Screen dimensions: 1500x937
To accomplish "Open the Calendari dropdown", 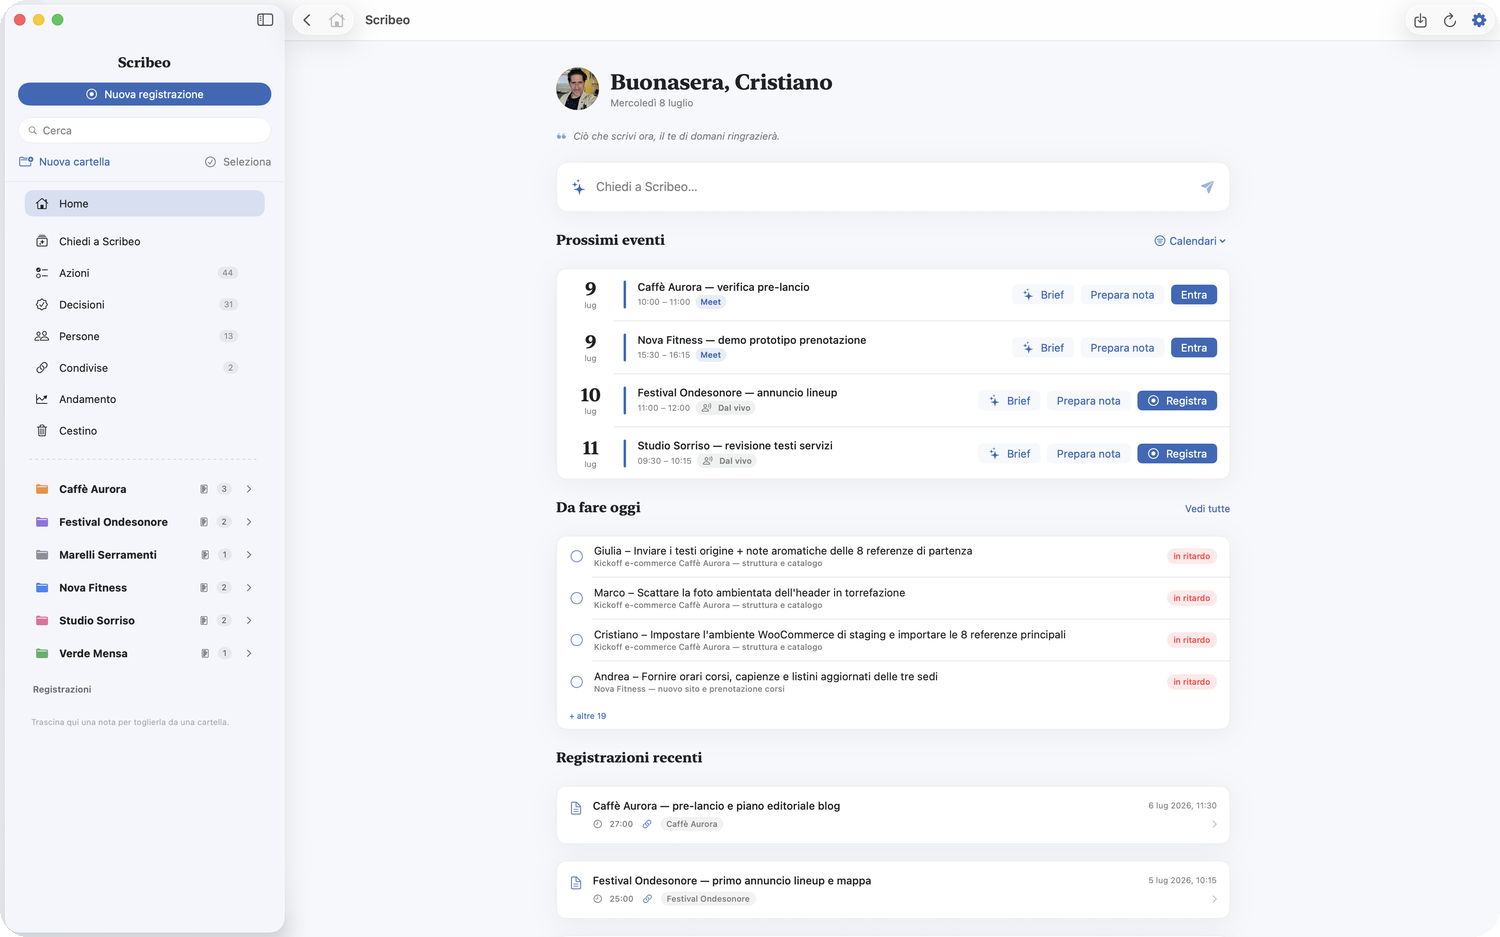I will coord(1190,241).
